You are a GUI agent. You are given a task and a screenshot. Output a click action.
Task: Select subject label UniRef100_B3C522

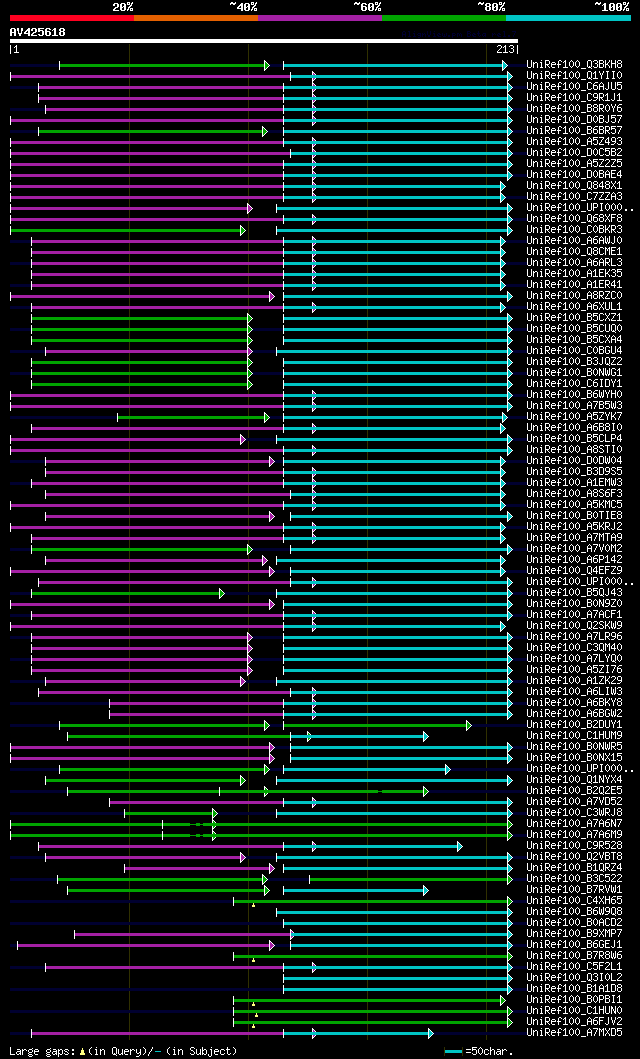575,879
